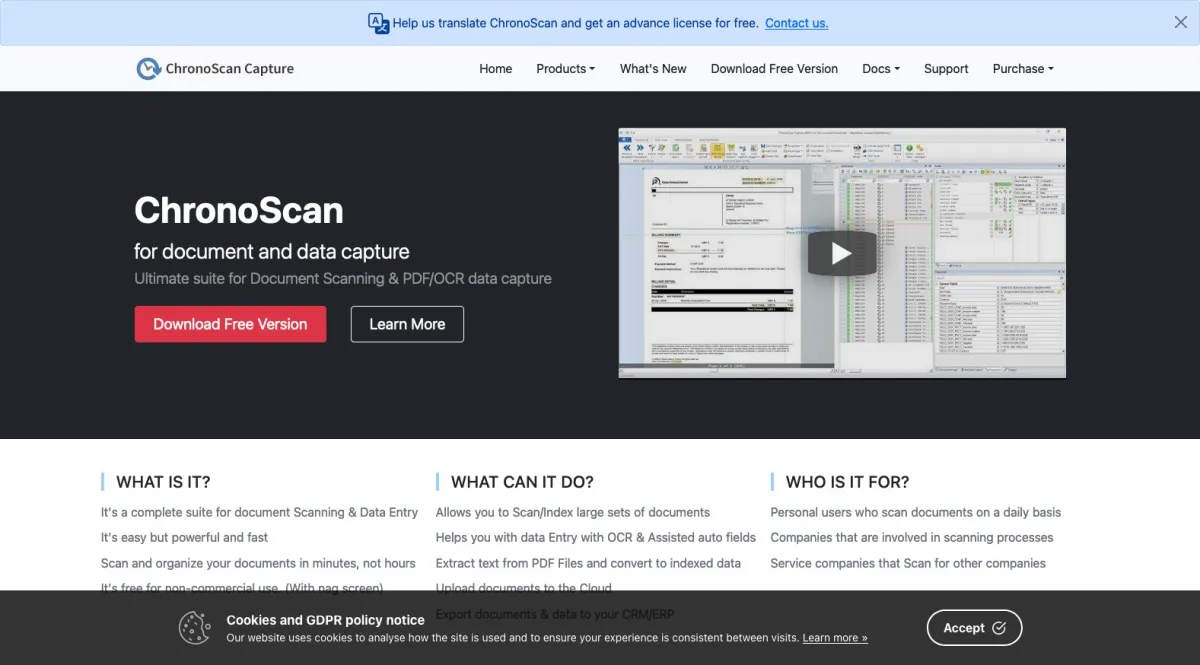Click 'Service companies that Scan for other companies' line

click(x=908, y=563)
